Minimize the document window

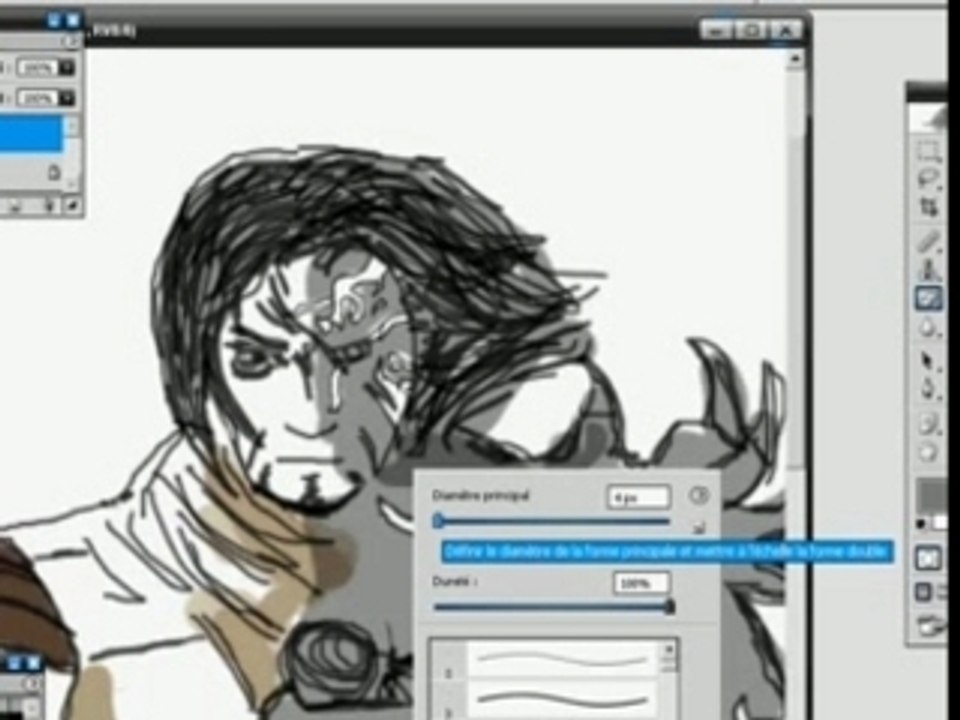716,29
